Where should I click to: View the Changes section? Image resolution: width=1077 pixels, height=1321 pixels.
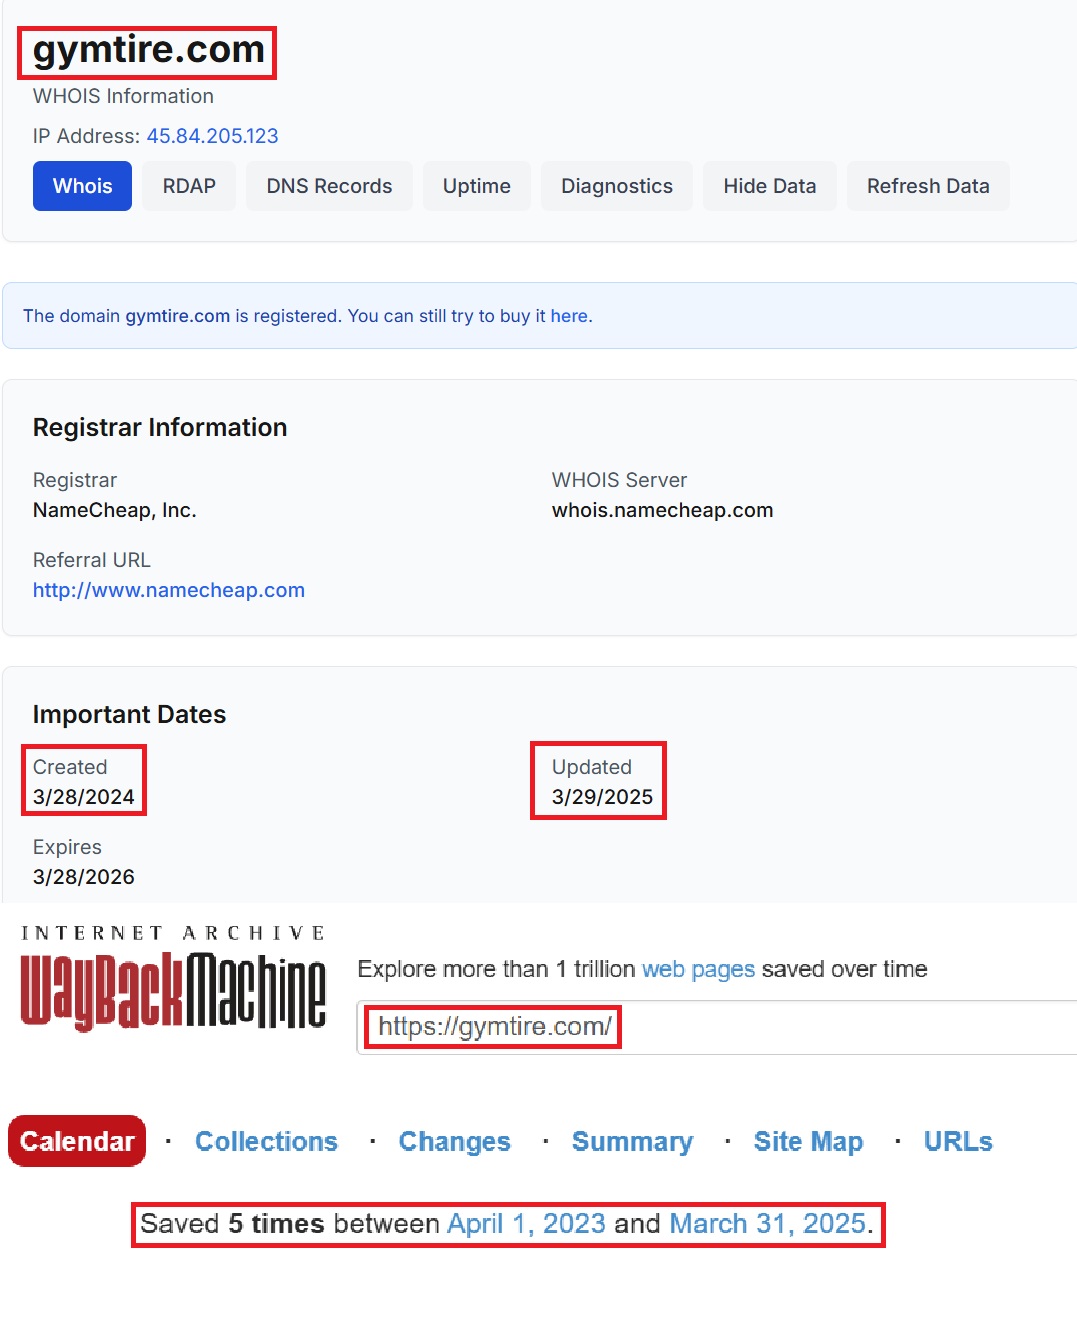(454, 1141)
